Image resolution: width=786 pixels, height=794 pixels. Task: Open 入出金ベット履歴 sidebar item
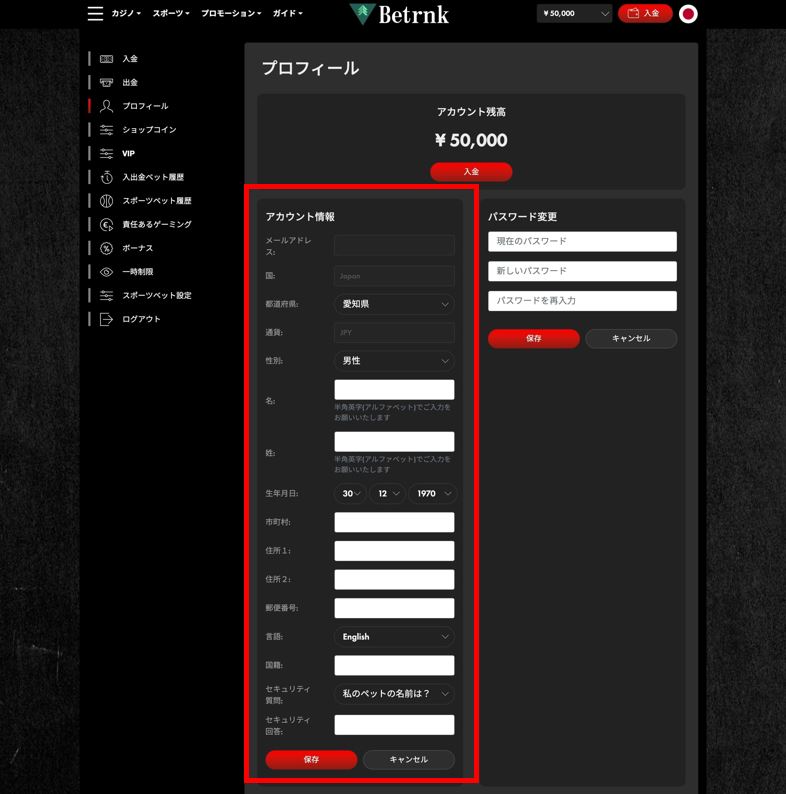(153, 177)
